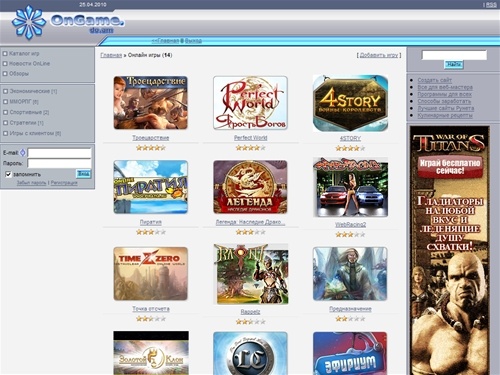Open Обзоры menu item
Screen dimensions: 500x375
[19, 74]
